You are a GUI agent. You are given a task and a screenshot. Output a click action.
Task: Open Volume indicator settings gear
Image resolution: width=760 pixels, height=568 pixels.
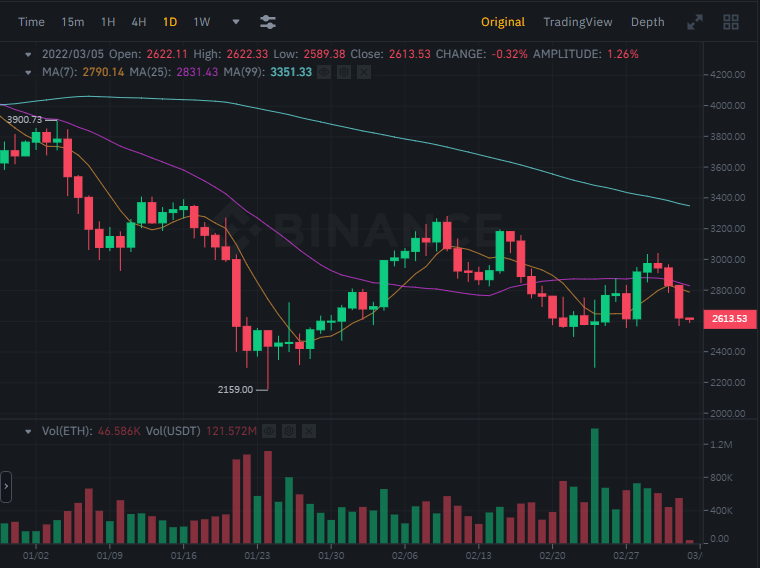[289, 431]
